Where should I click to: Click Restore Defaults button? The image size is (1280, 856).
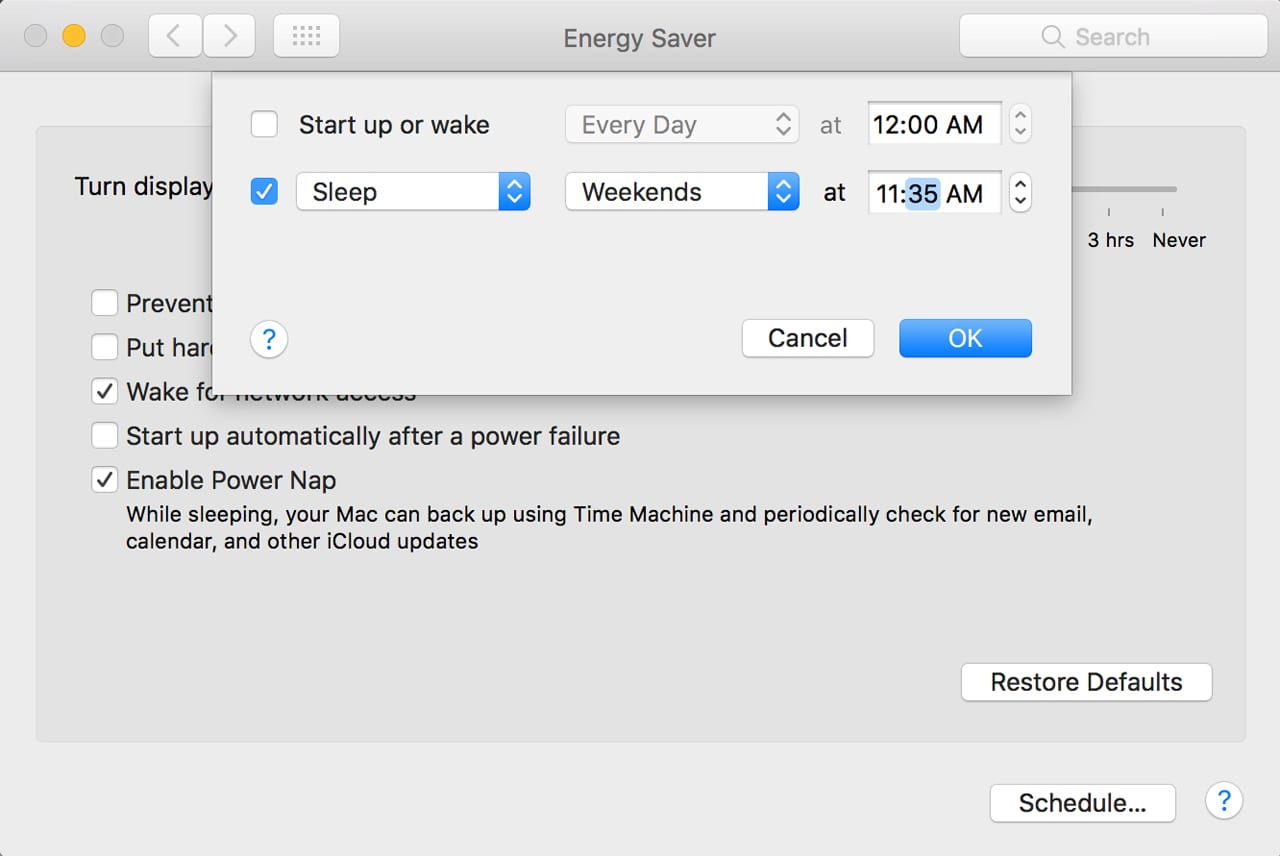pos(1086,682)
